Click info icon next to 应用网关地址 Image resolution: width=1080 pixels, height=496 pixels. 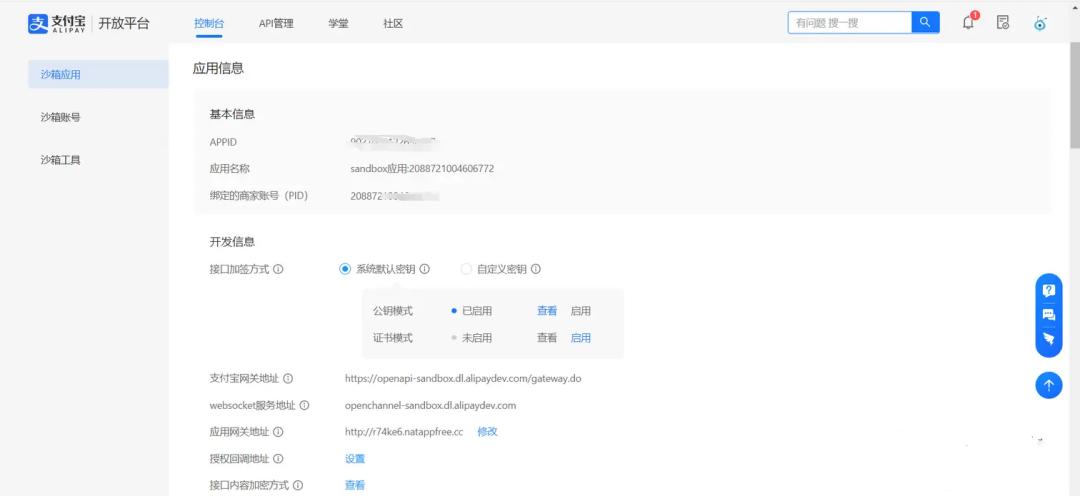[278, 432]
